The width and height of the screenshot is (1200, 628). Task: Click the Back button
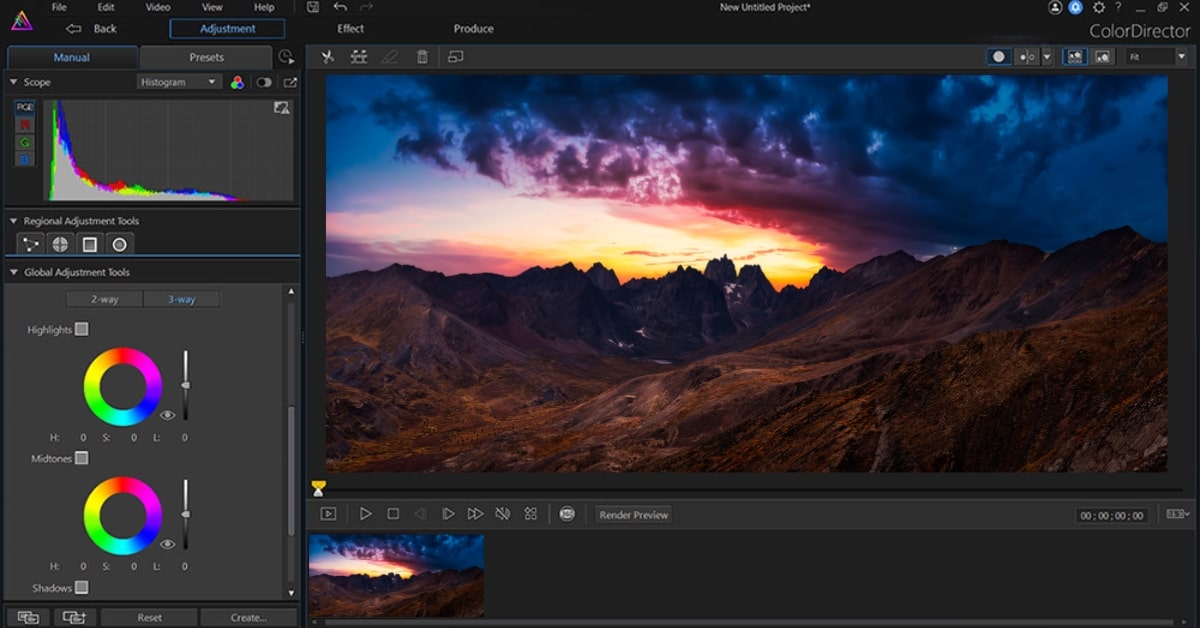click(x=92, y=29)
